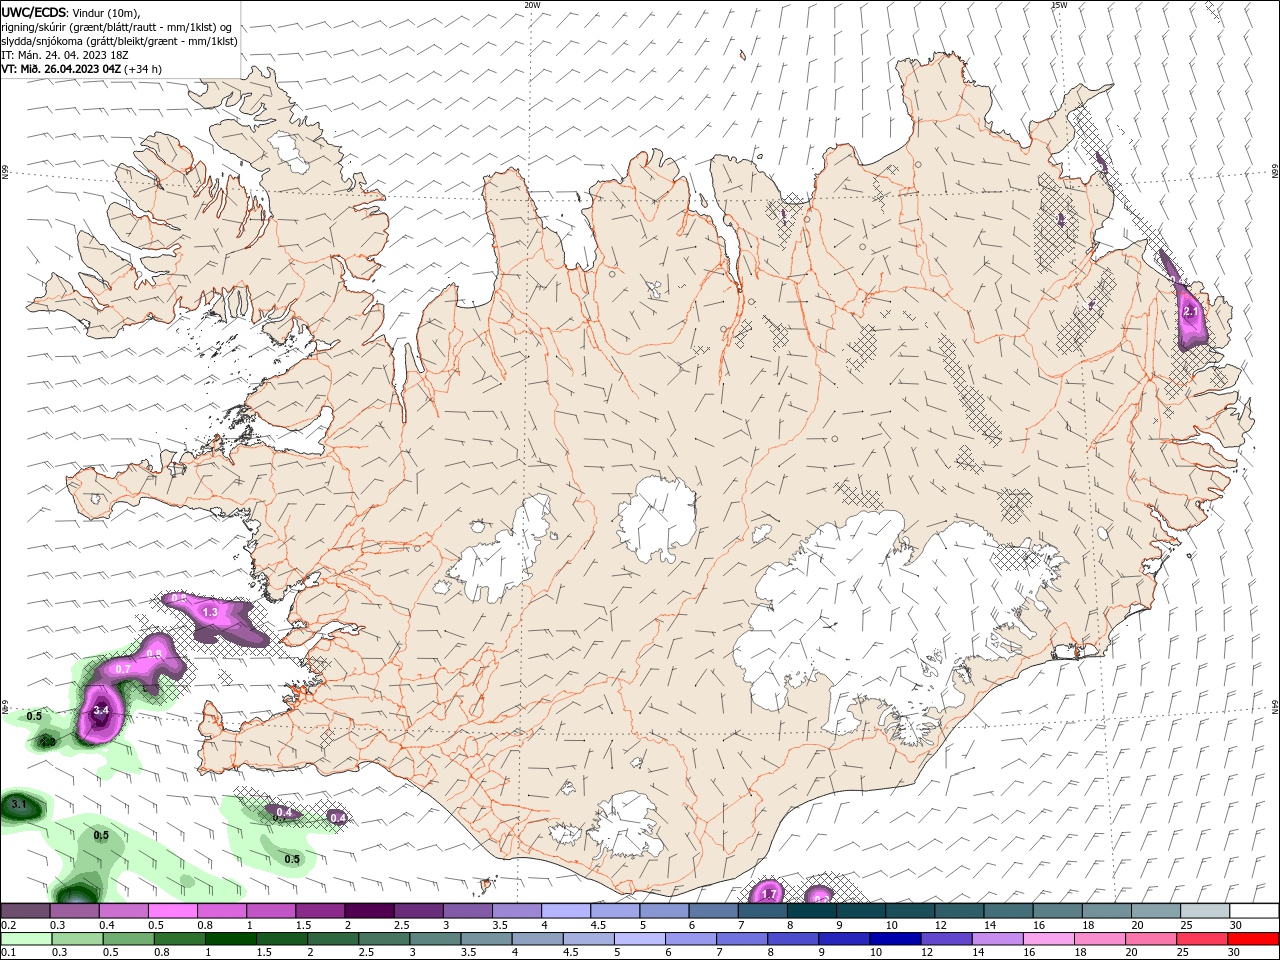Click the 2.1 value on the east coast
Viewport: 1280px width, 960px height.
coord(1190,312)
